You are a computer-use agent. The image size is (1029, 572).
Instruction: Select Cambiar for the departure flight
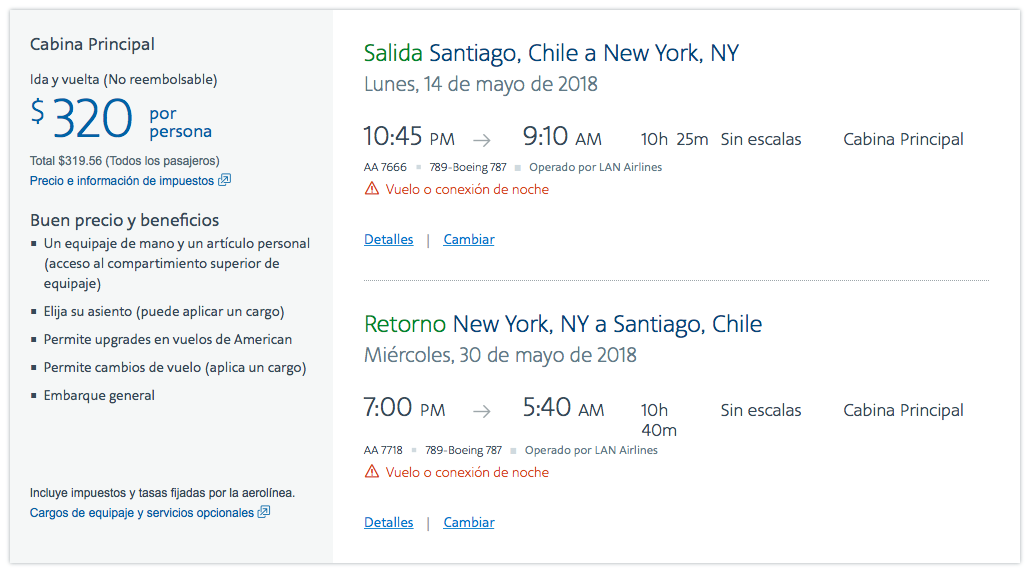(469, 239)
